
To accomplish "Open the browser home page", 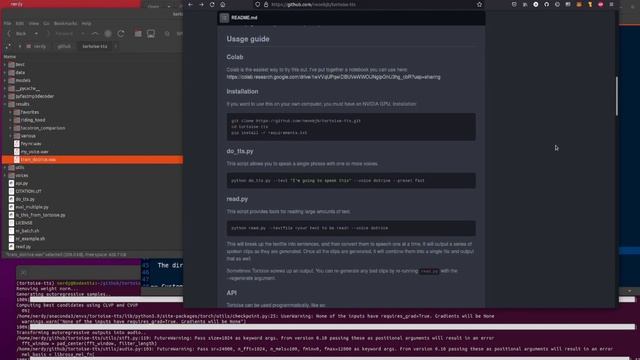I will click(x=223, y=4).
